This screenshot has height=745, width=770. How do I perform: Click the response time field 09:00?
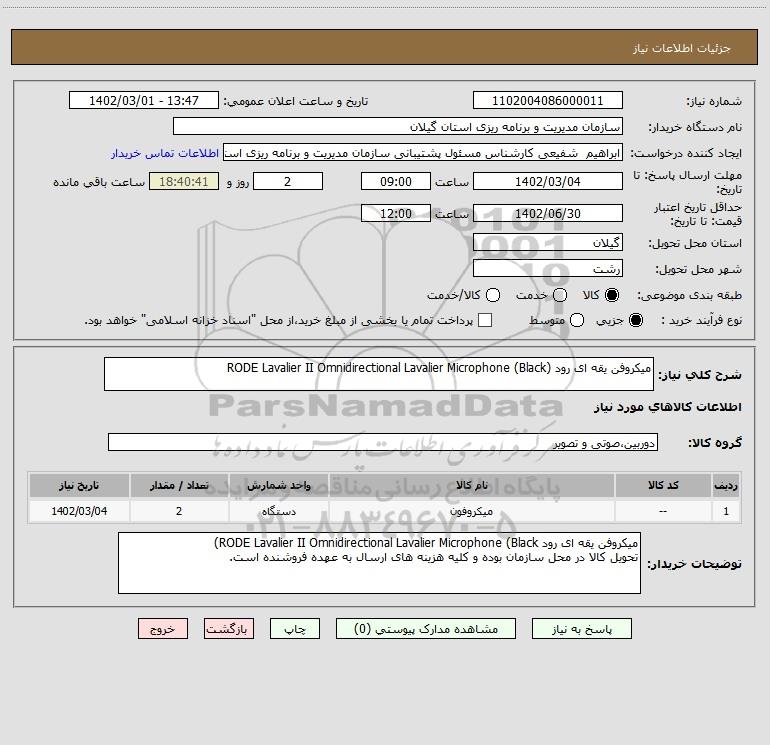(396, 181)
